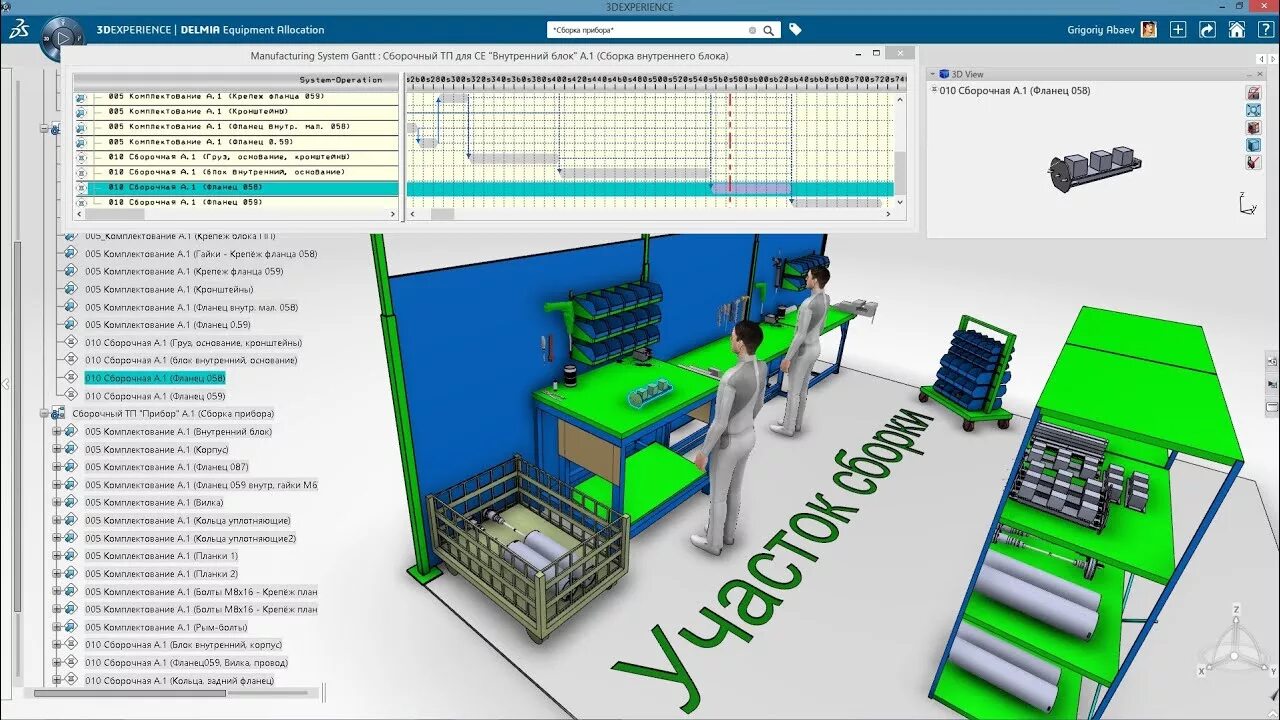The image size is (1280, 720).
Task: Click the Share arrow icon in the top bar
Action: click(x=1208, y=29)
